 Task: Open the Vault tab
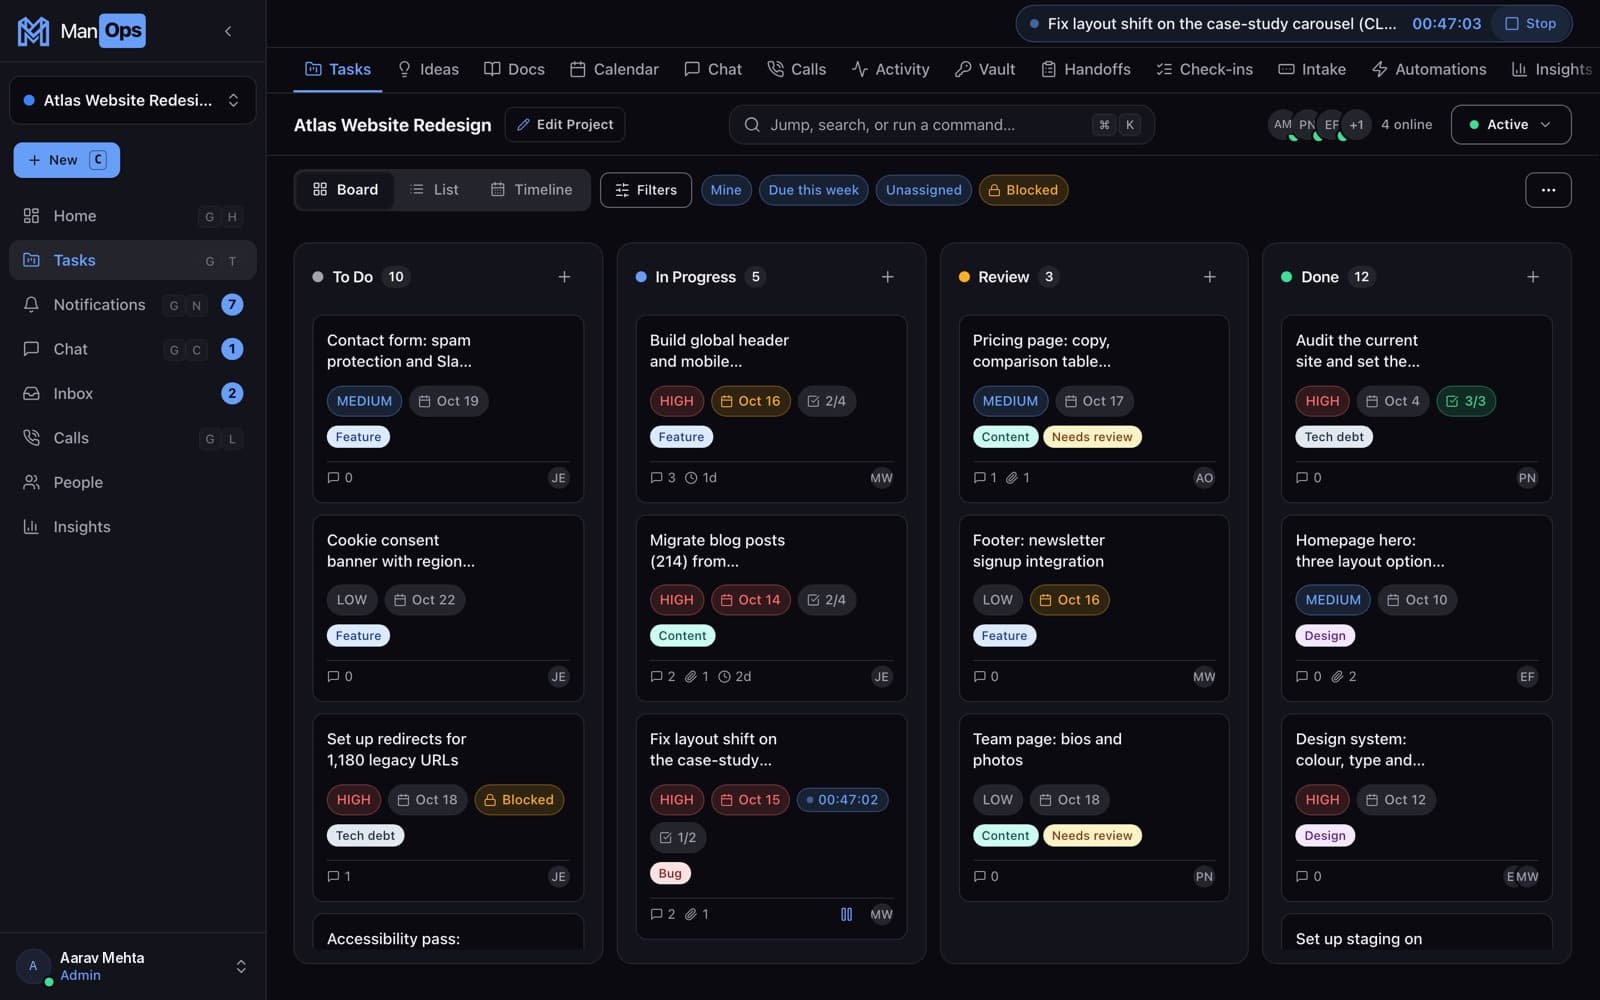point(985,69)
